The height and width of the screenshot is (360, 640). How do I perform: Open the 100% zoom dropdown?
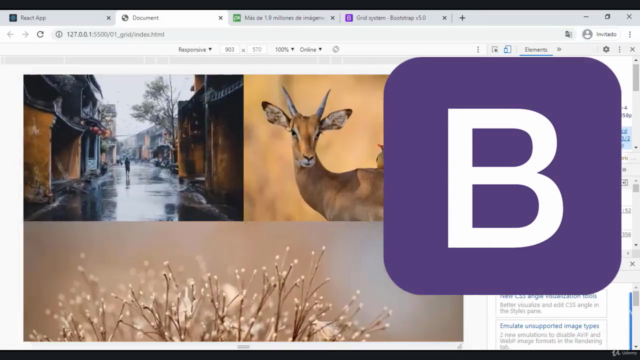click(x=284, y=49)
